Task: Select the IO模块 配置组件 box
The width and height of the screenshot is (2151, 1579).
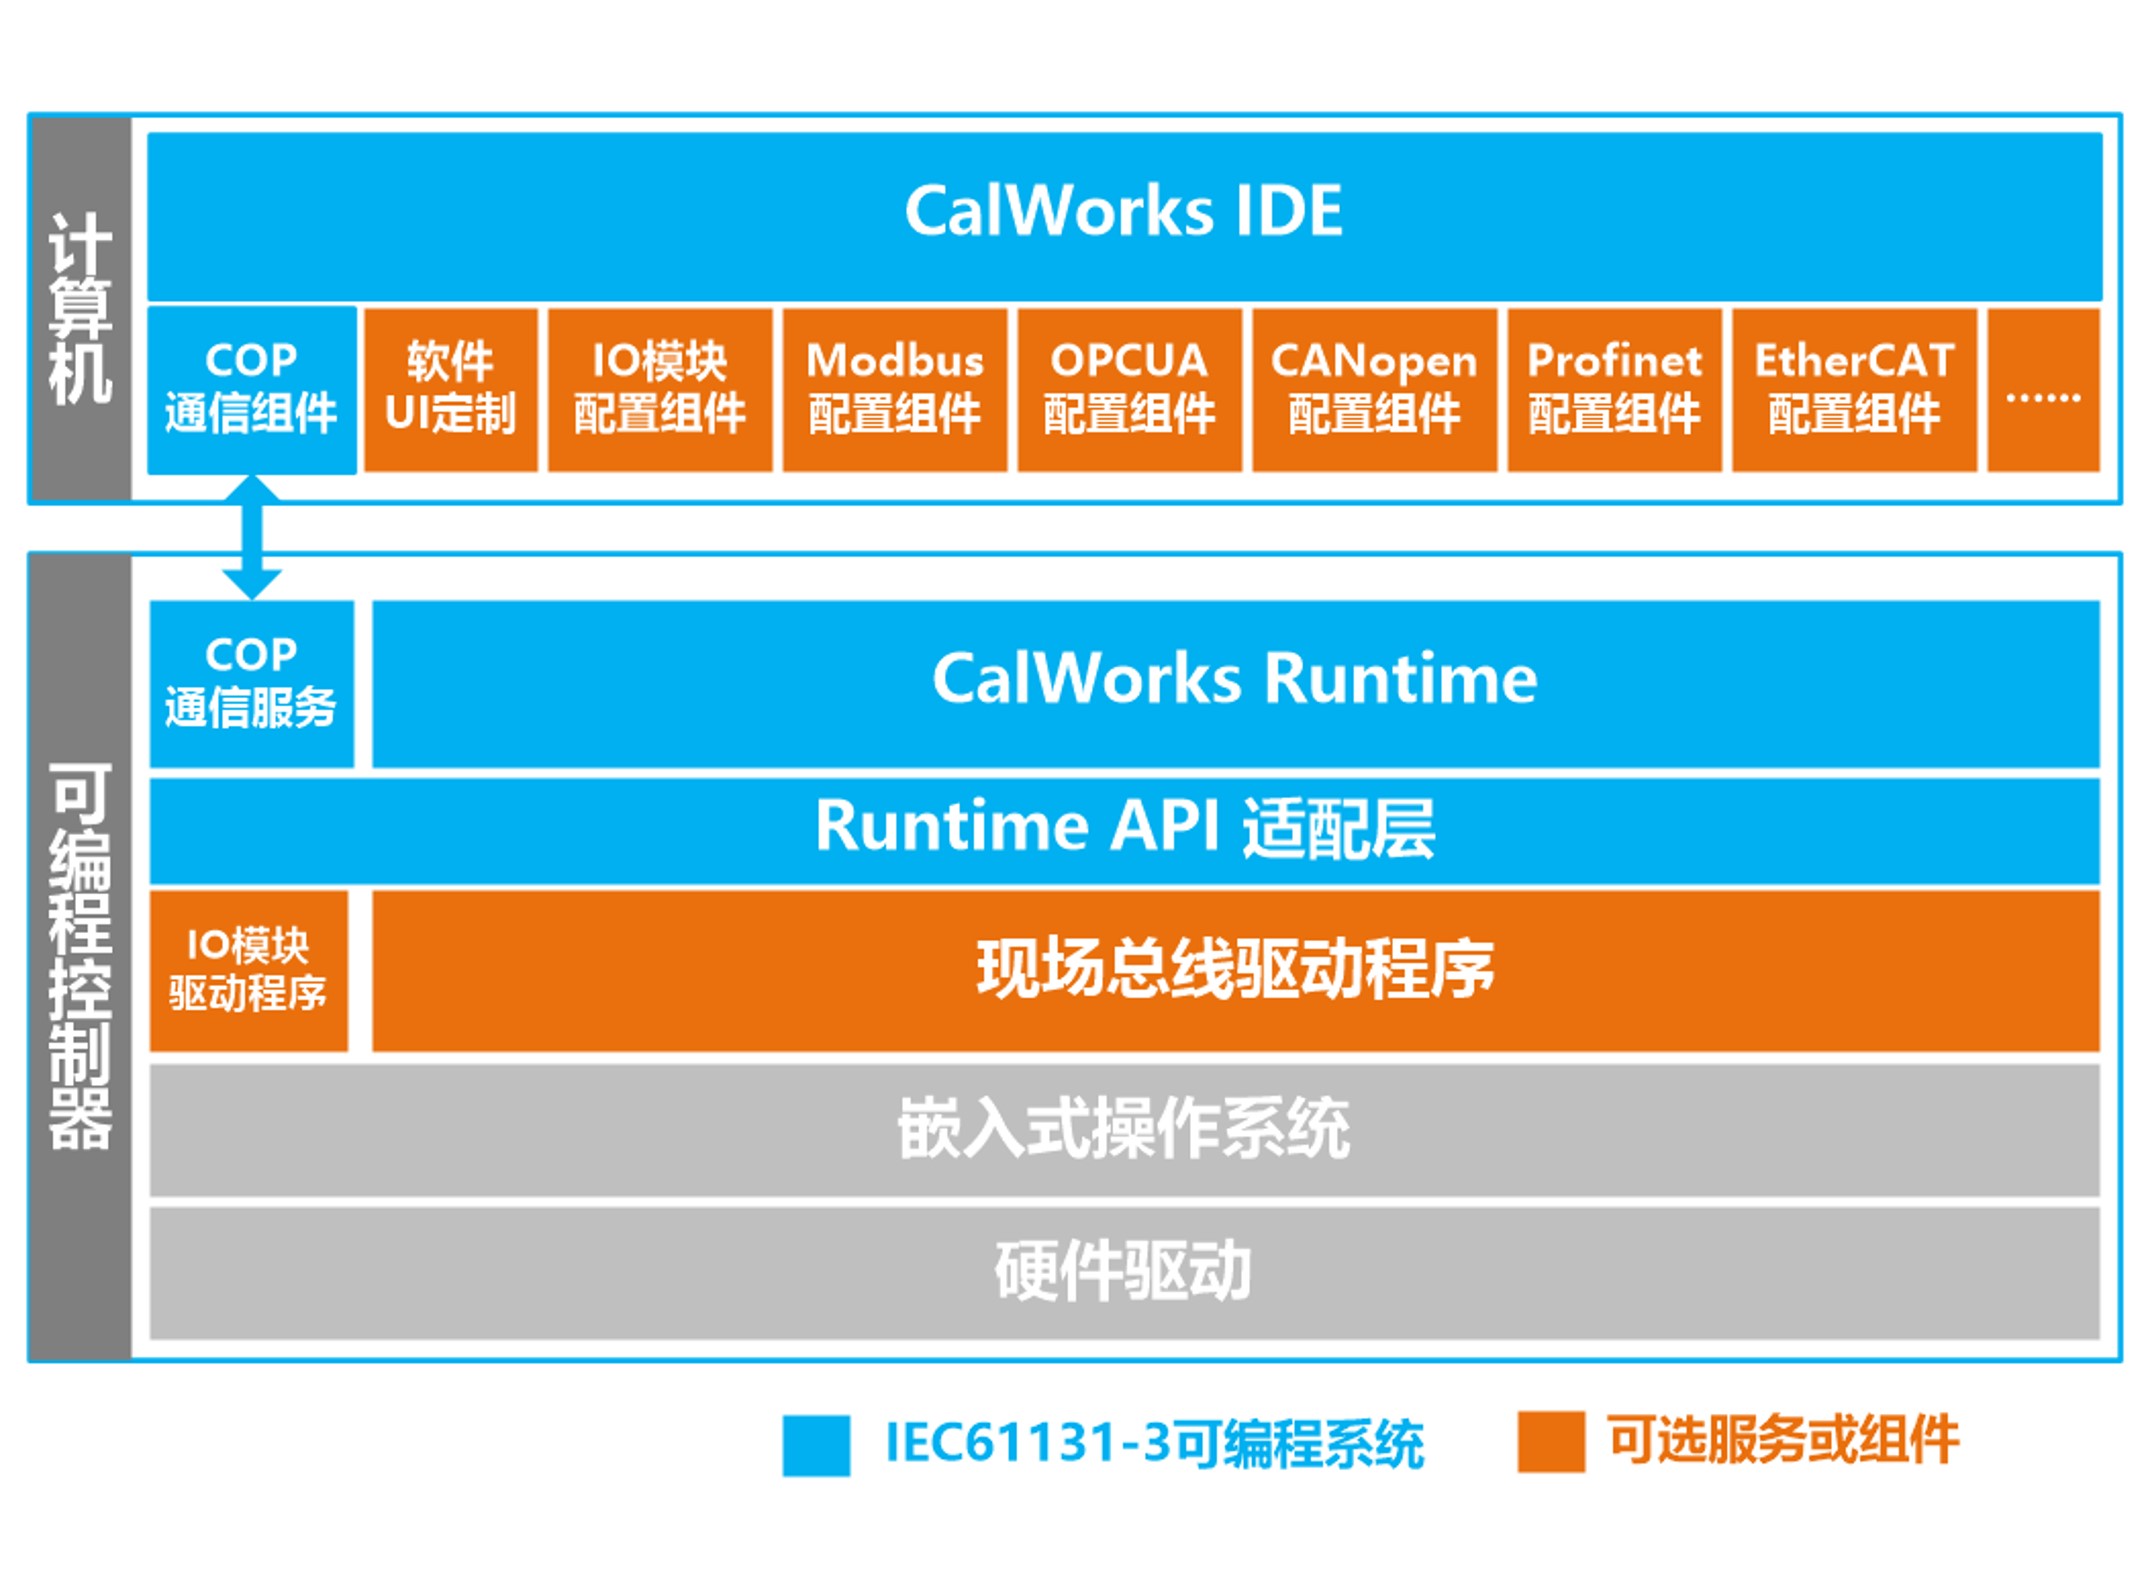Action: (659, 389)
